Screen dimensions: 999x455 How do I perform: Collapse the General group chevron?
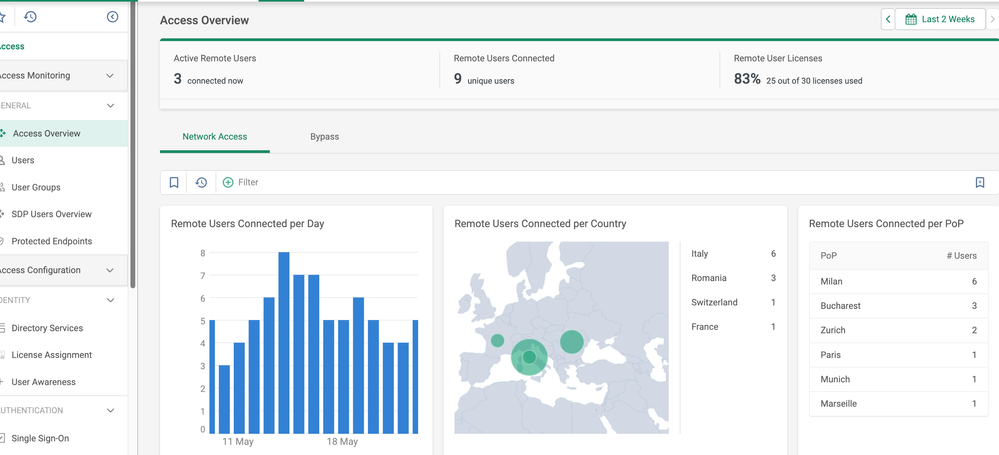click(x=110, y=106)
